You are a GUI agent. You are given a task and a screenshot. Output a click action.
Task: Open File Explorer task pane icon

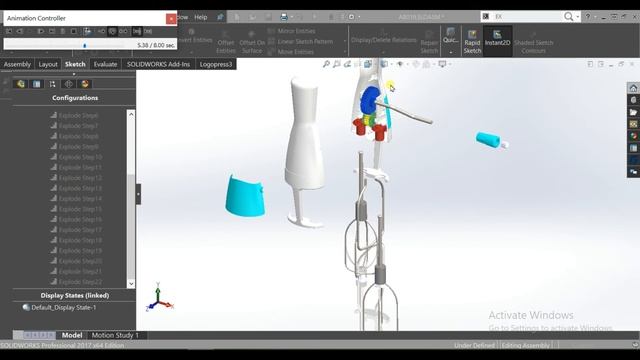[x=633, y=112]
